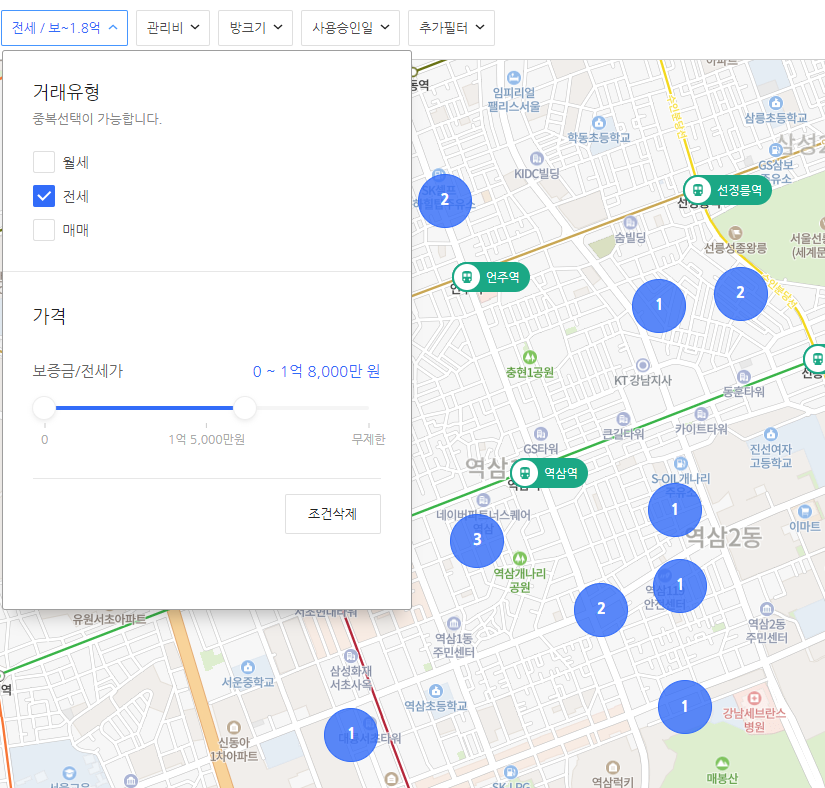Select cluster 2 near 선릉성종왕릉
Viewport: 825px width, 788px height.
(x=741, y=294)
